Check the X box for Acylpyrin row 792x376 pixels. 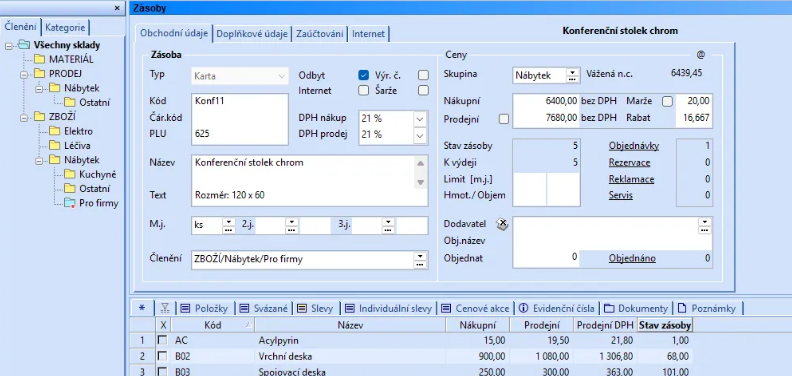tap(163, 340)
